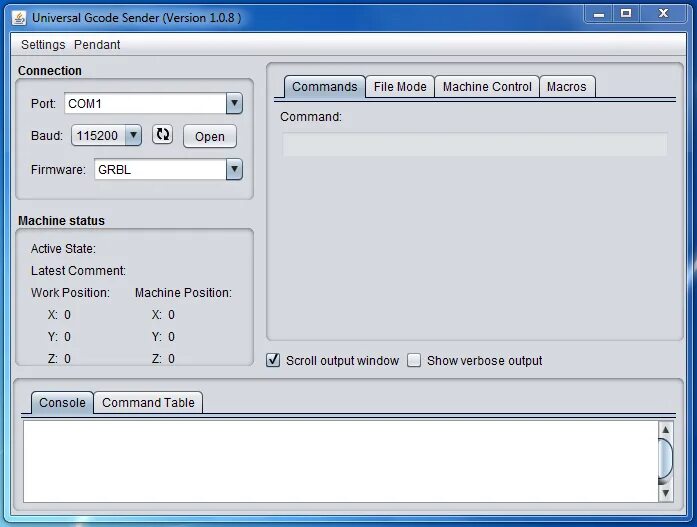Screen dimensions: 697x527
Task: Expand the Baud rate dropdown arrow
Action: point(133,136)
